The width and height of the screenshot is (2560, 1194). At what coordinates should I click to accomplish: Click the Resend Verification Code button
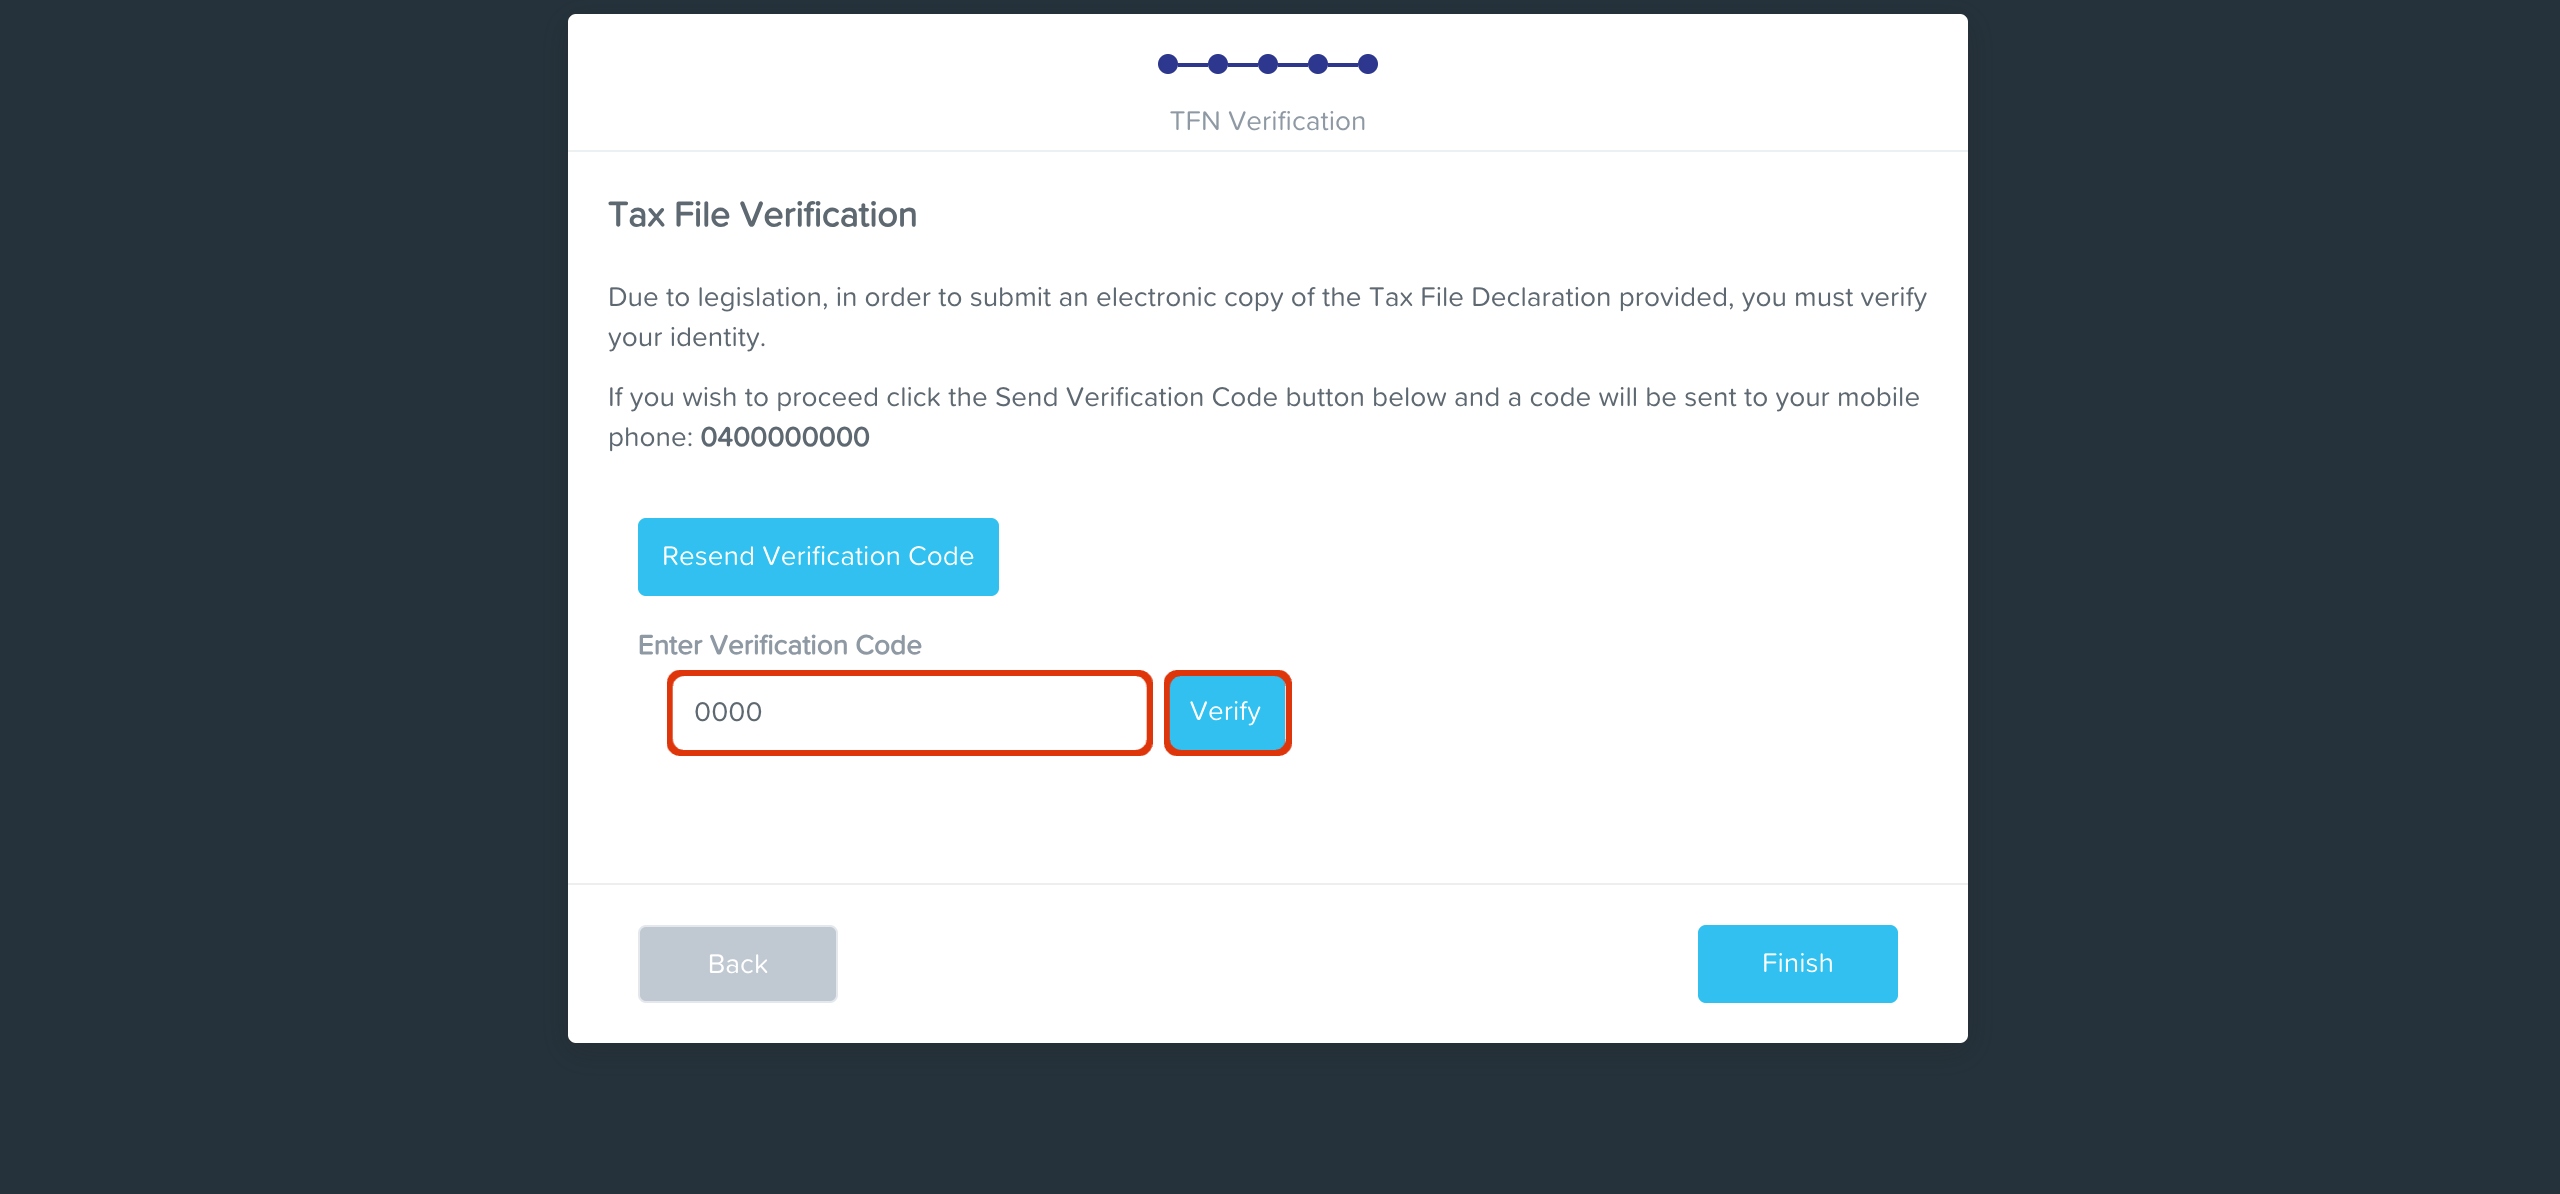tap(818, 557)
